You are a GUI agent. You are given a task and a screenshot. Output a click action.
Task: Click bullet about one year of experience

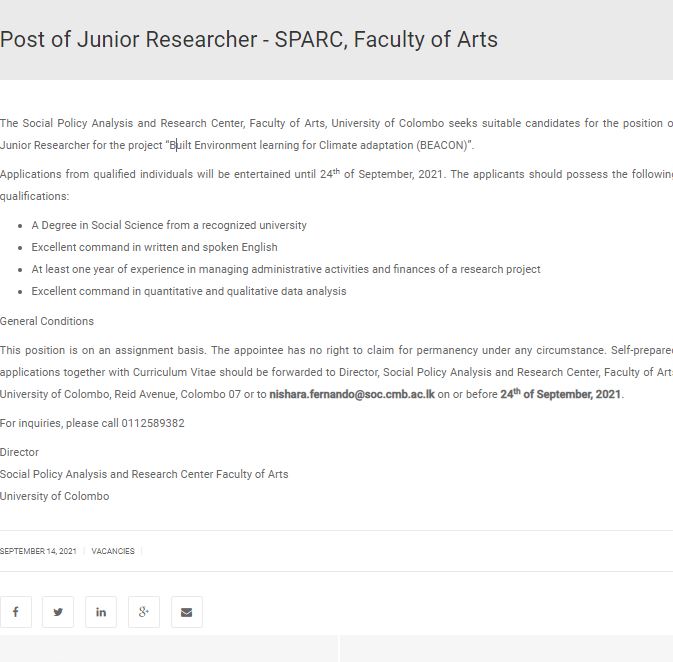pos(286,269)
